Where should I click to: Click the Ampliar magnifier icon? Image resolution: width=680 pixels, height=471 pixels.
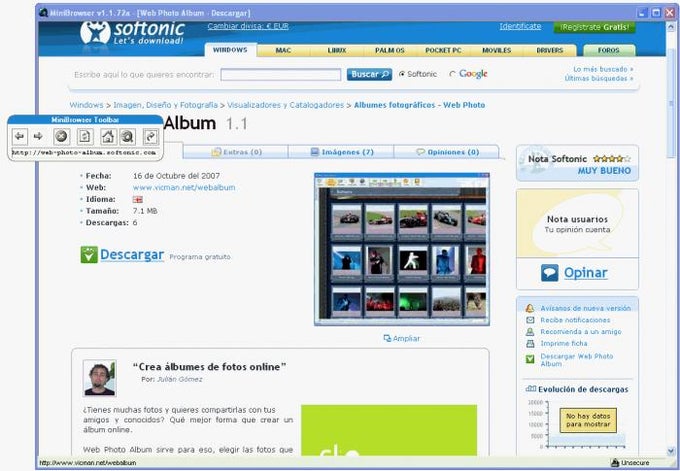click(387, 338)
